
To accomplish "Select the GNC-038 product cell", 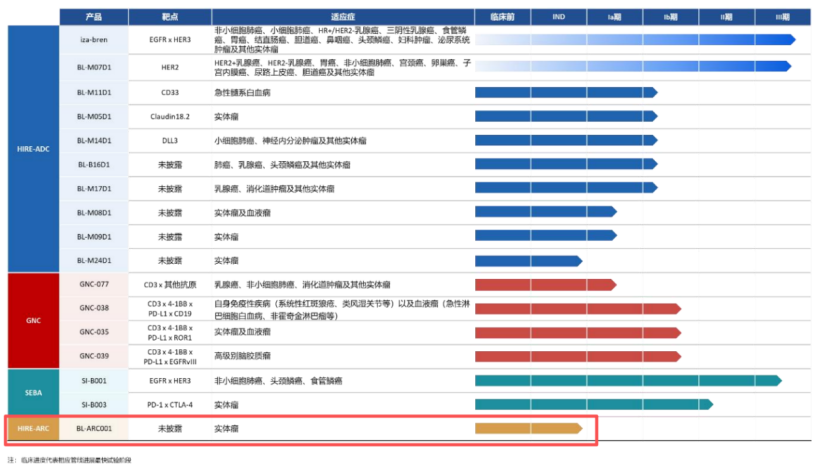I will (x=94, y=308).
